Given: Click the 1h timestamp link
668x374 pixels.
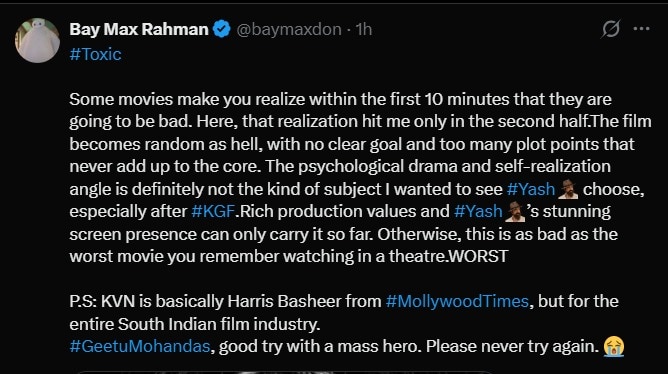Looking at the screenshot, I should pos(364,29).
